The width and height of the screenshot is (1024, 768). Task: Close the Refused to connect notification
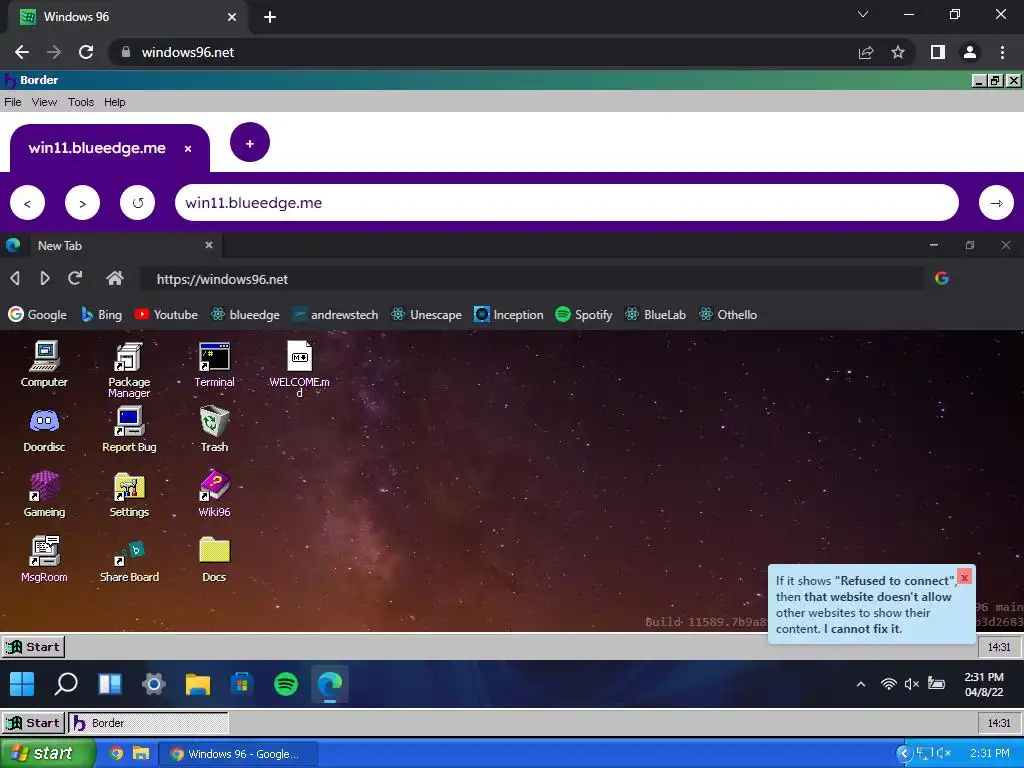(964, 577)
